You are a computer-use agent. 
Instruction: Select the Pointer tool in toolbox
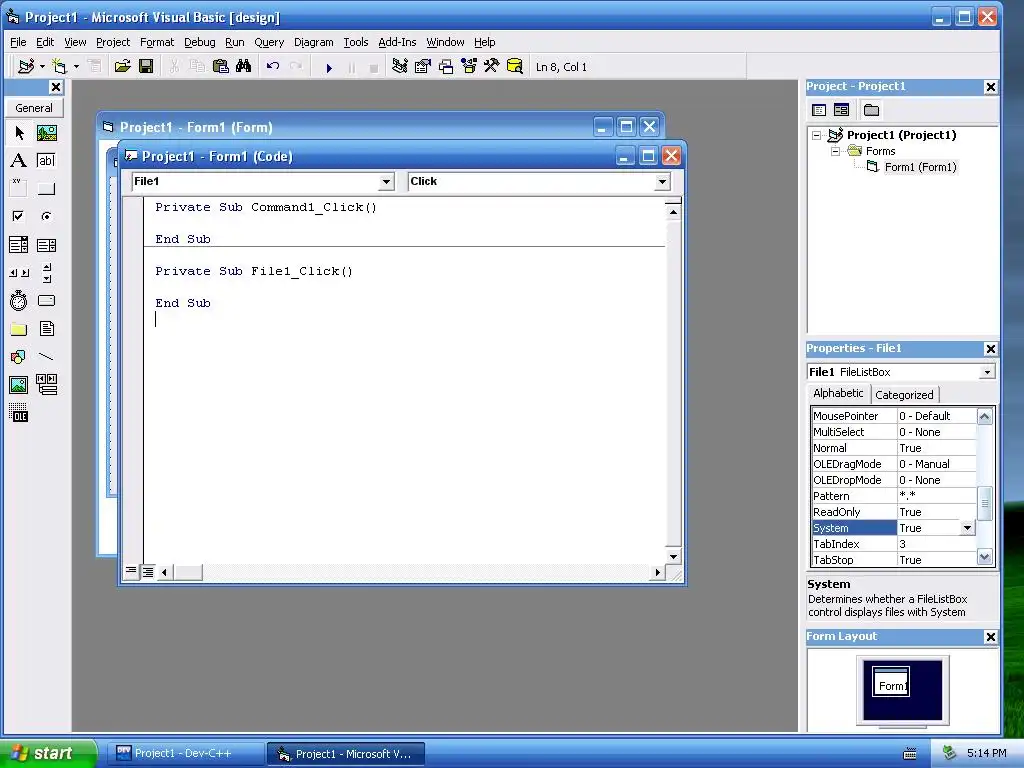point(19,133)
